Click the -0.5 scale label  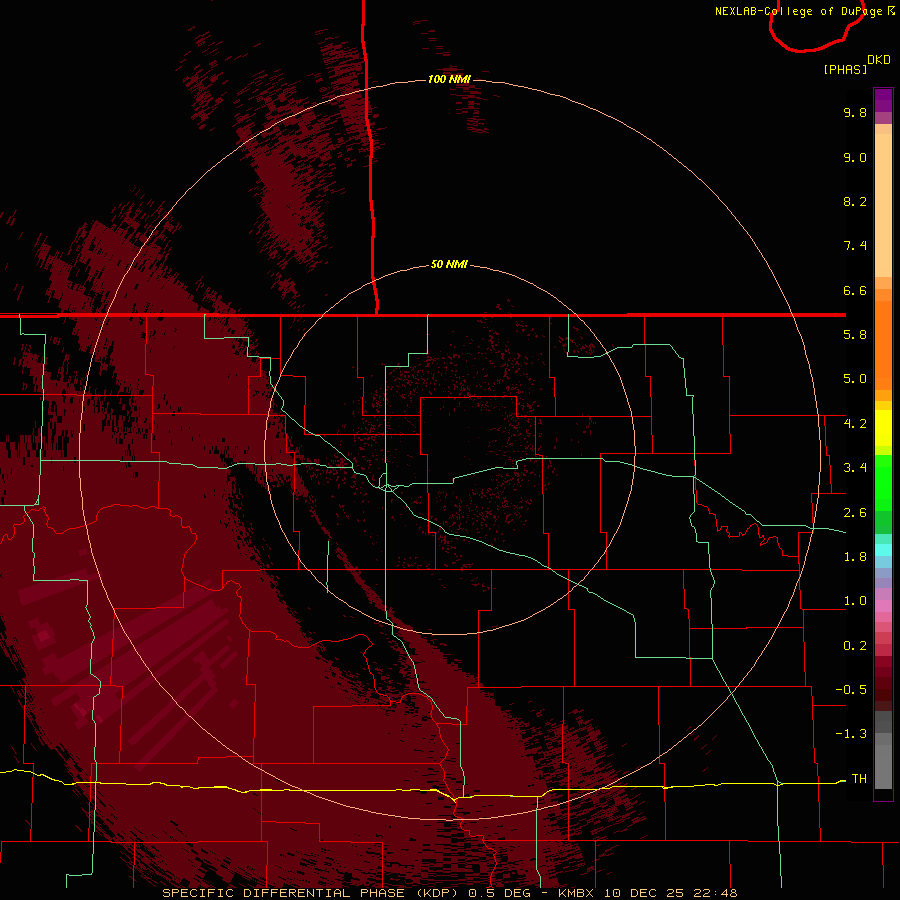(x=851, y=690)
